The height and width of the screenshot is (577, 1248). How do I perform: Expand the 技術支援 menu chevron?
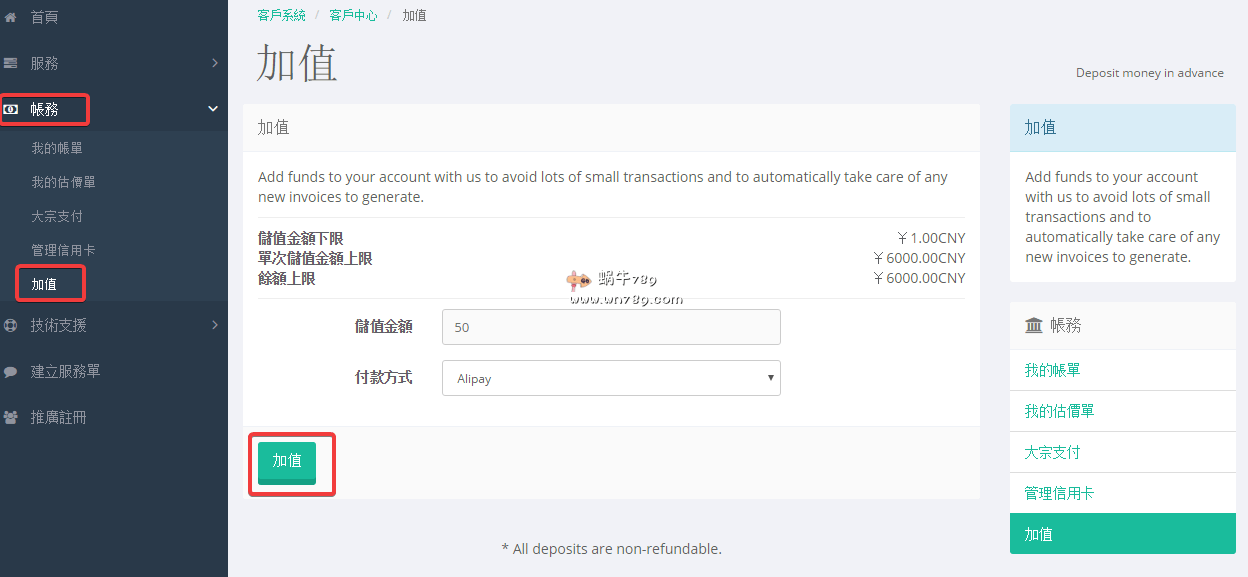point(214,325)
